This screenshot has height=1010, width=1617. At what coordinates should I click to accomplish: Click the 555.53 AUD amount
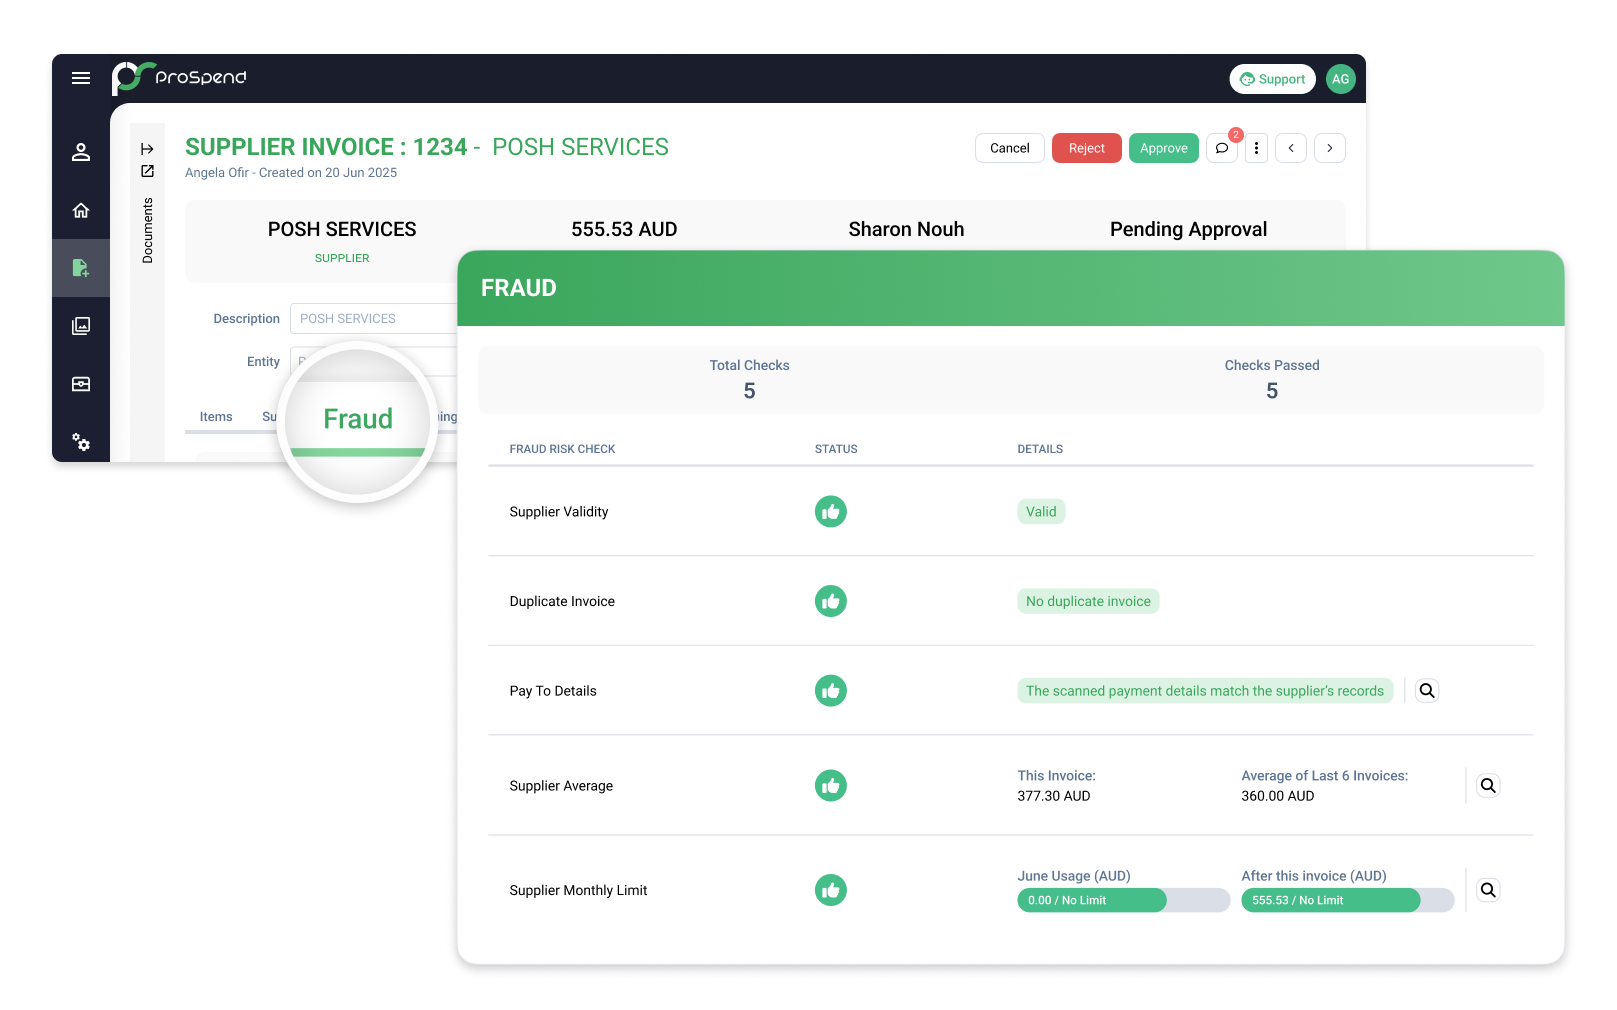(x=624, y=229)
